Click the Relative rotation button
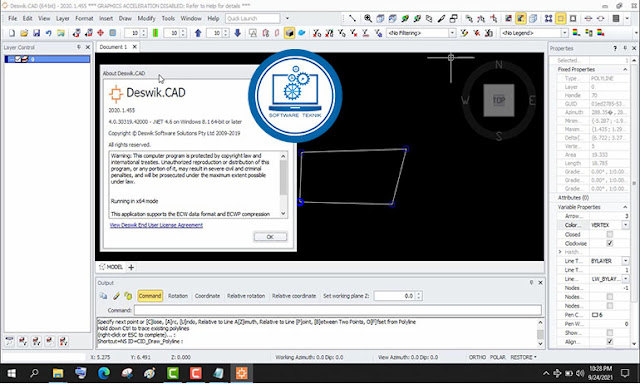Screen dimensions: 640x384 [246, 296]
